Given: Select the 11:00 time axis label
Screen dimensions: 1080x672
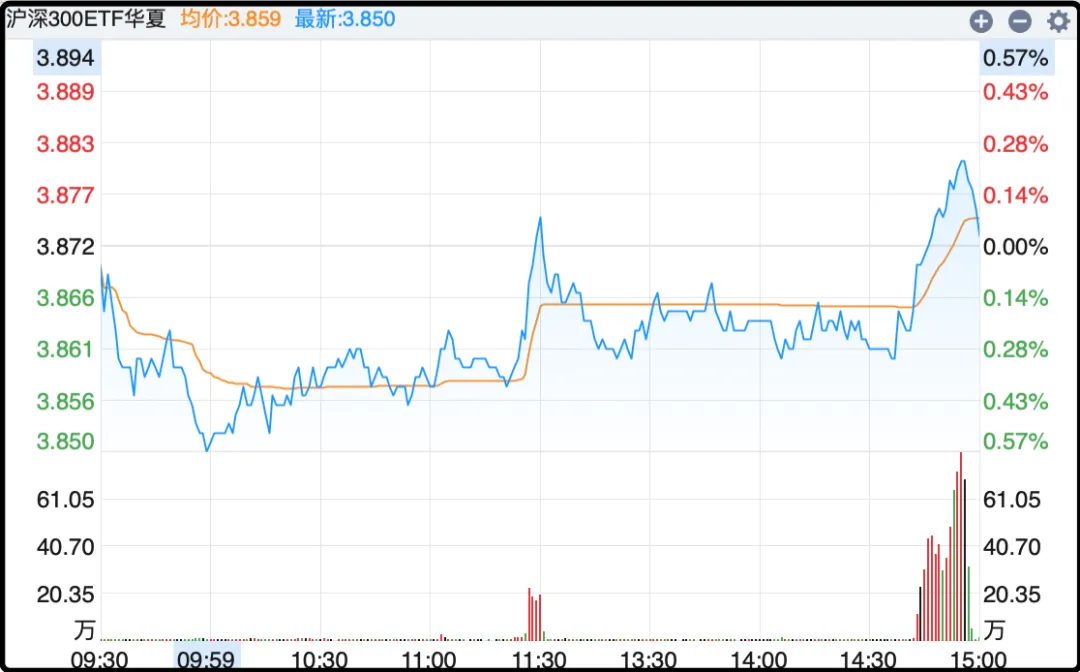Looking at the screenshot, I should (x=428, y=659).
